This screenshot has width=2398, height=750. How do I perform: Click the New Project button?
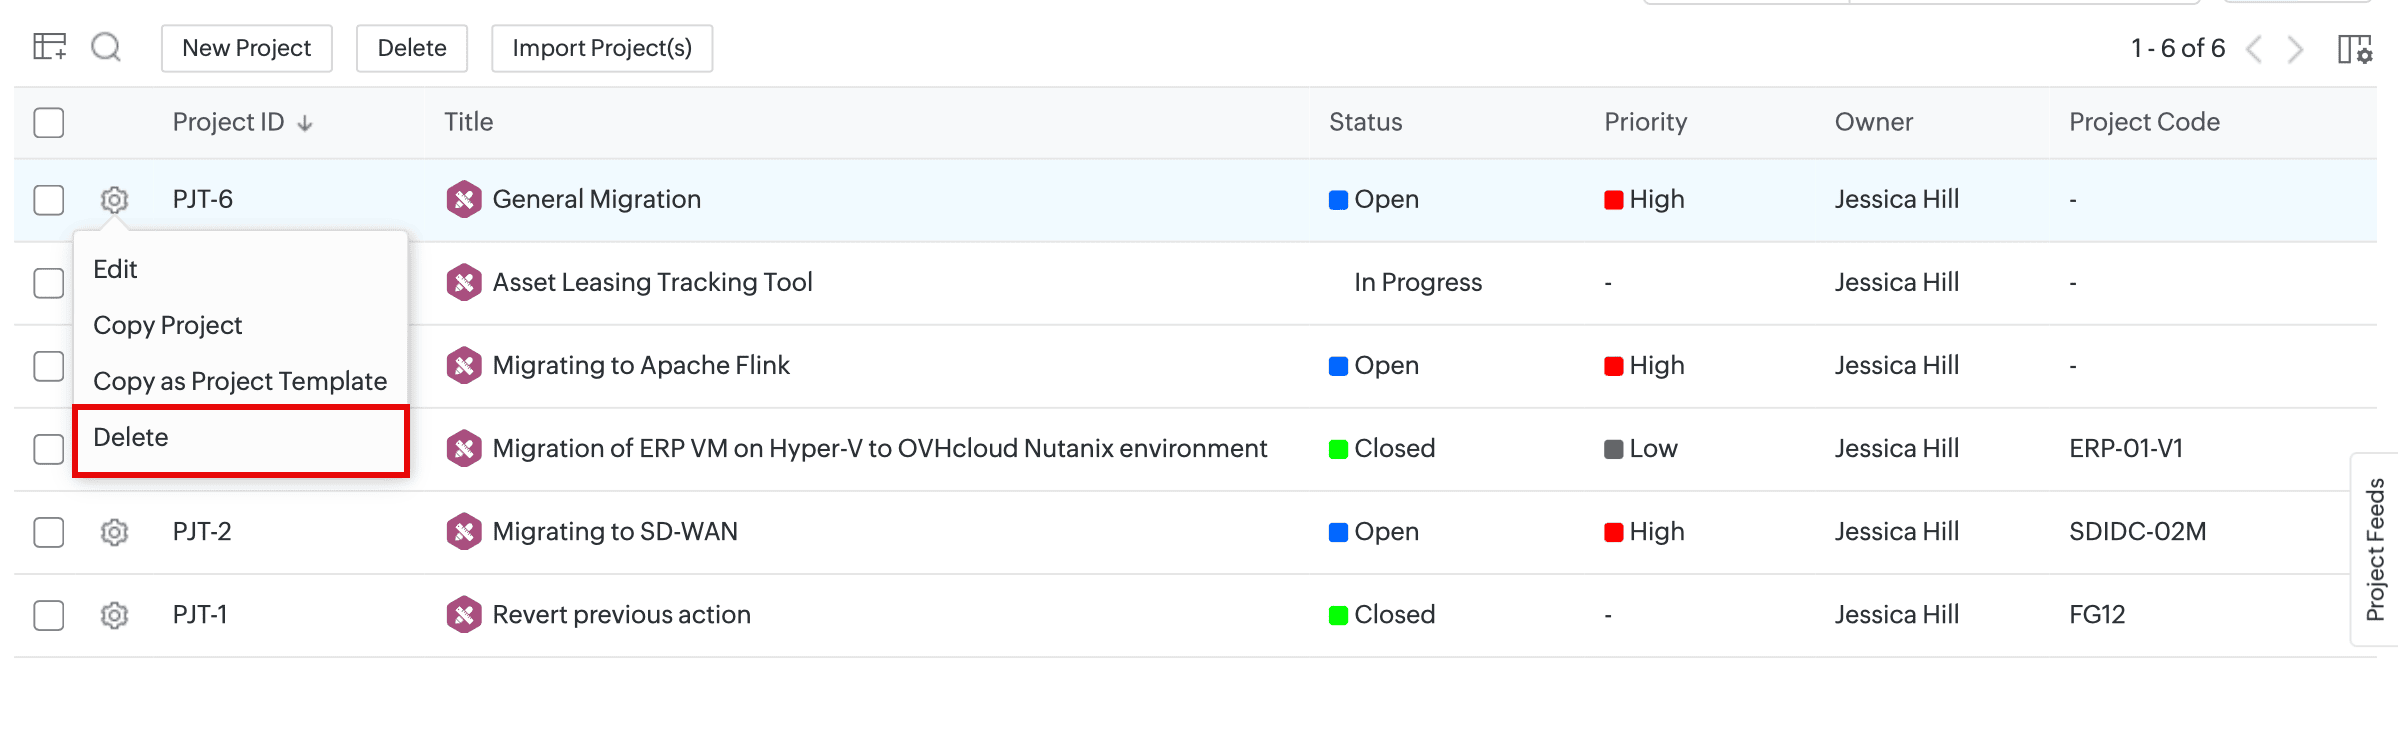click(x=246, y=48)
